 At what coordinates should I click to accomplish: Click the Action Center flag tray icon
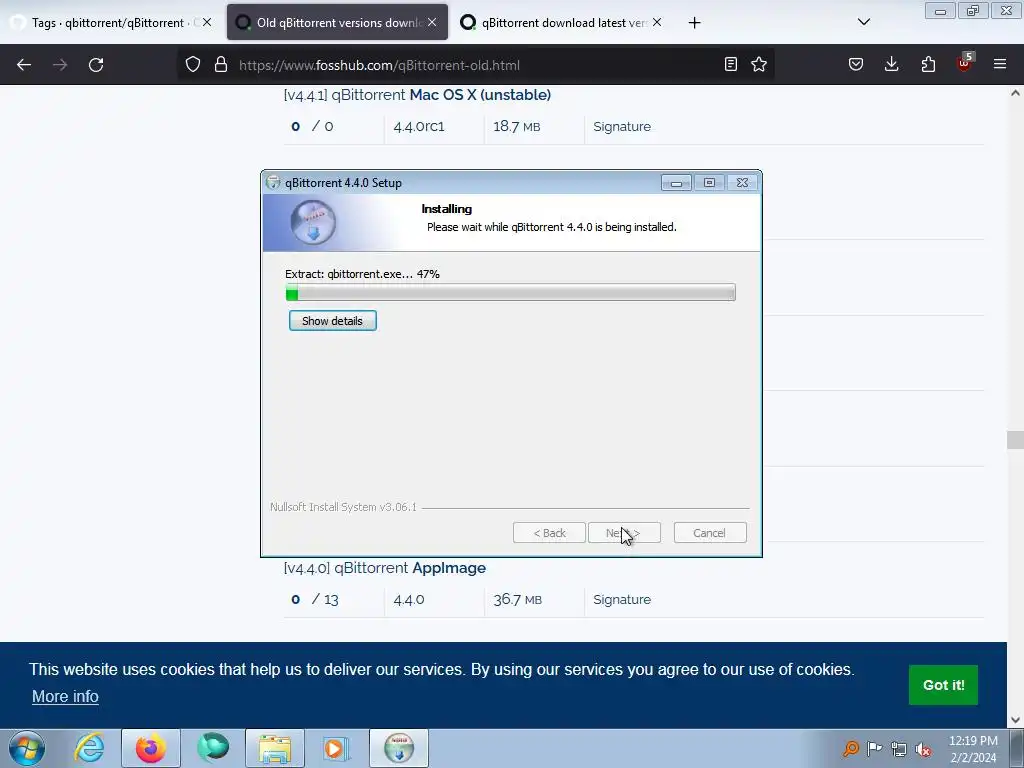pyautogui.click(x=874, y=748)
